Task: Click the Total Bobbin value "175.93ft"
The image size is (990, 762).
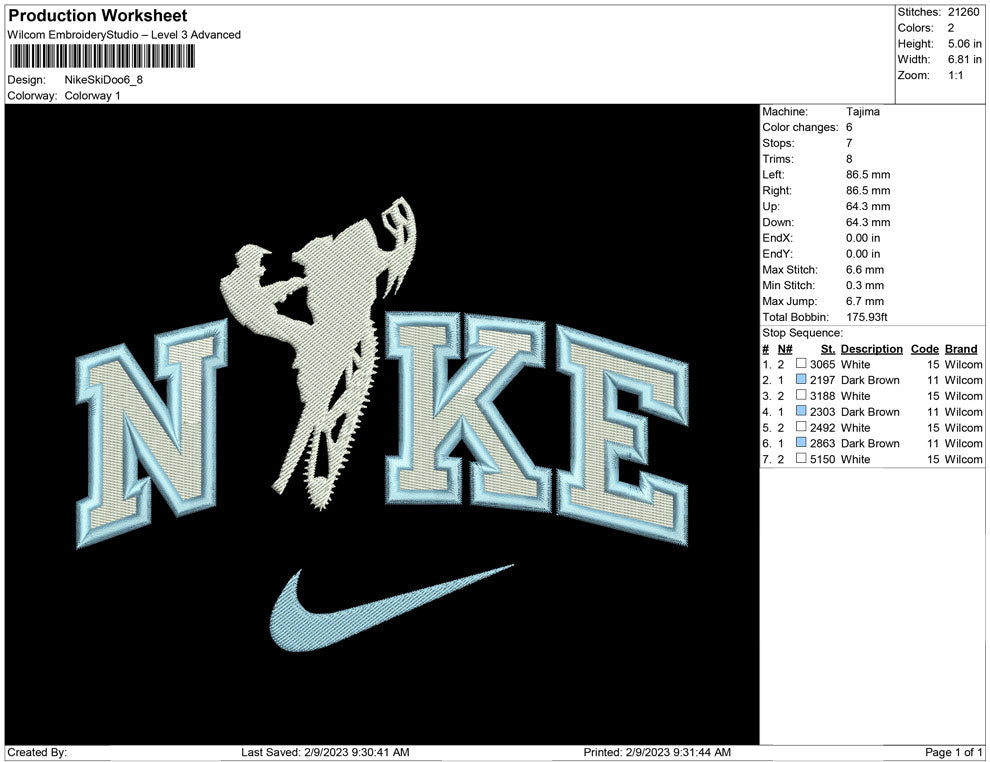Action: coord(866,316)
